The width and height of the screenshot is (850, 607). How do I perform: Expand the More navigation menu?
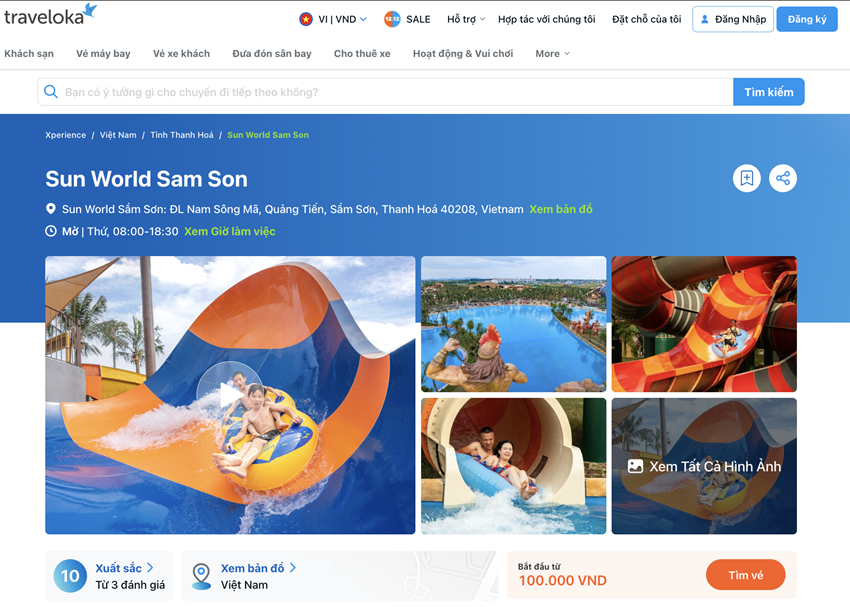coord(552,54)
